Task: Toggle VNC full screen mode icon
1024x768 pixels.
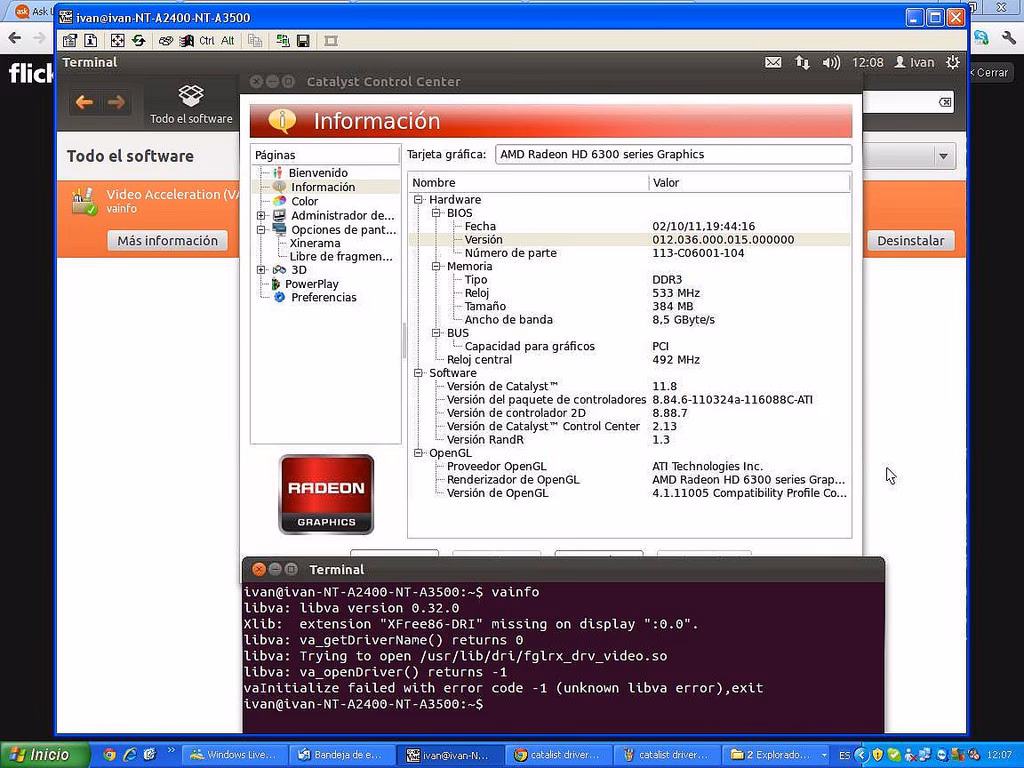Action: tap(117, 40)
